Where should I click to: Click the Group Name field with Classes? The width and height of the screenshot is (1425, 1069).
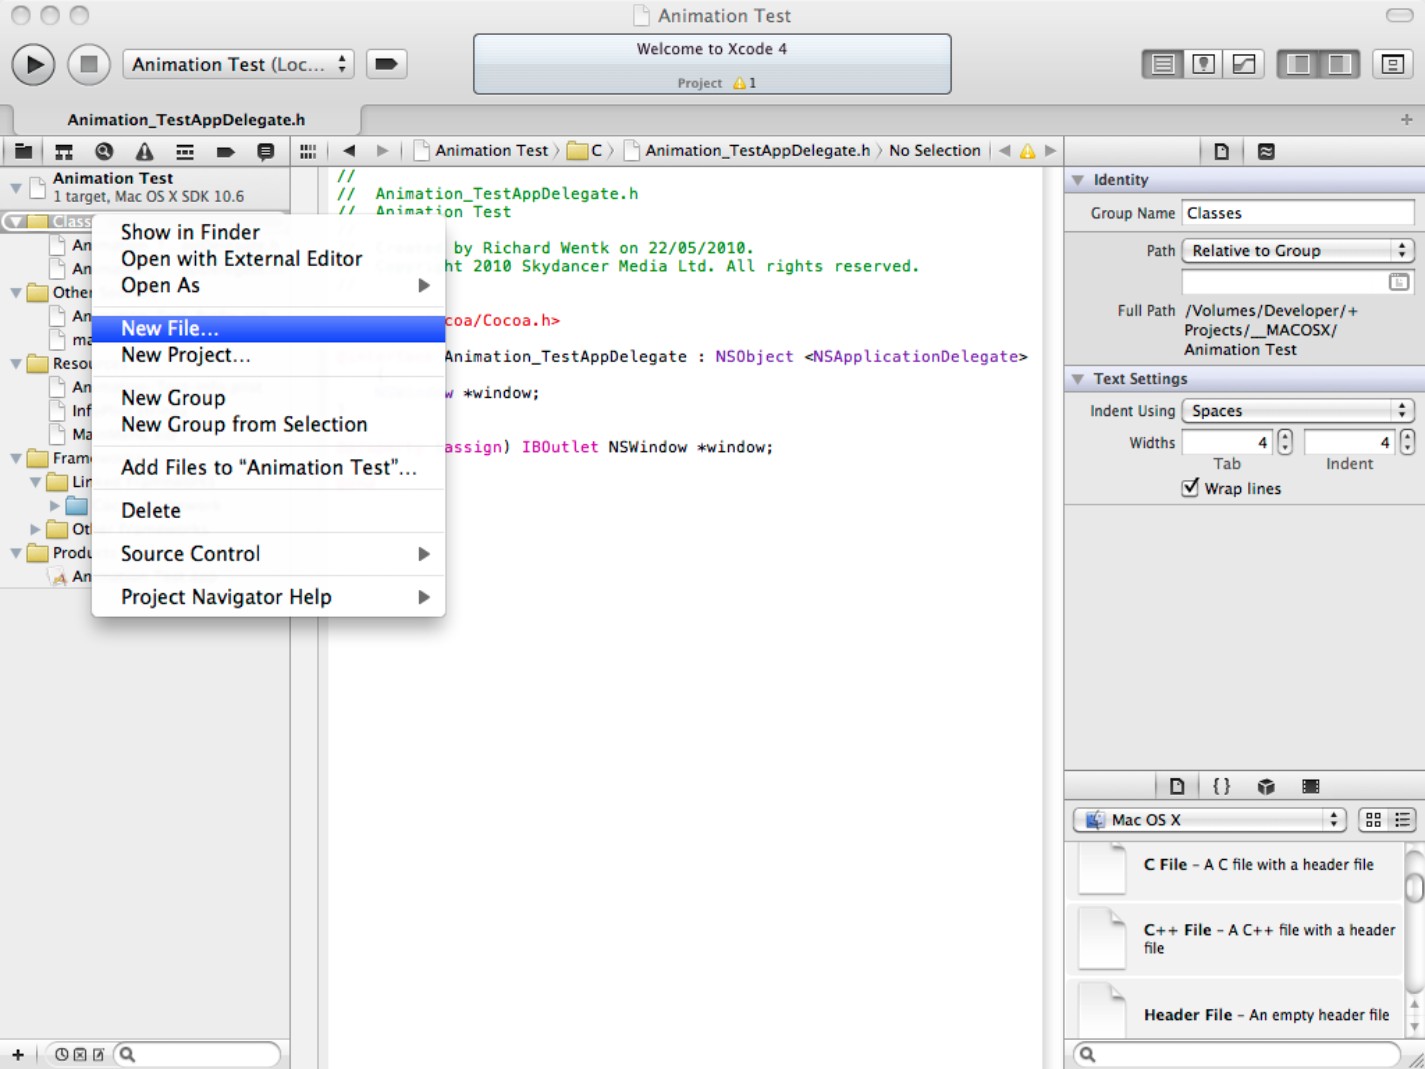pyautogui.click(x=1298, y=213)
